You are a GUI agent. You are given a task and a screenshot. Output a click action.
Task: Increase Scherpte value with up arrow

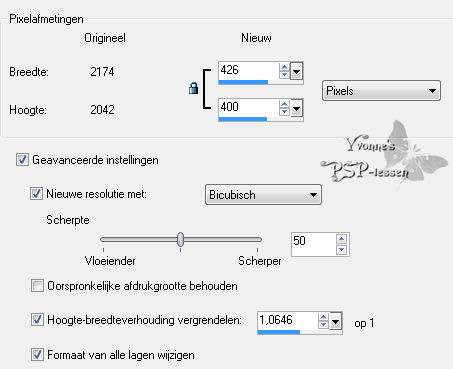(342, 239)
